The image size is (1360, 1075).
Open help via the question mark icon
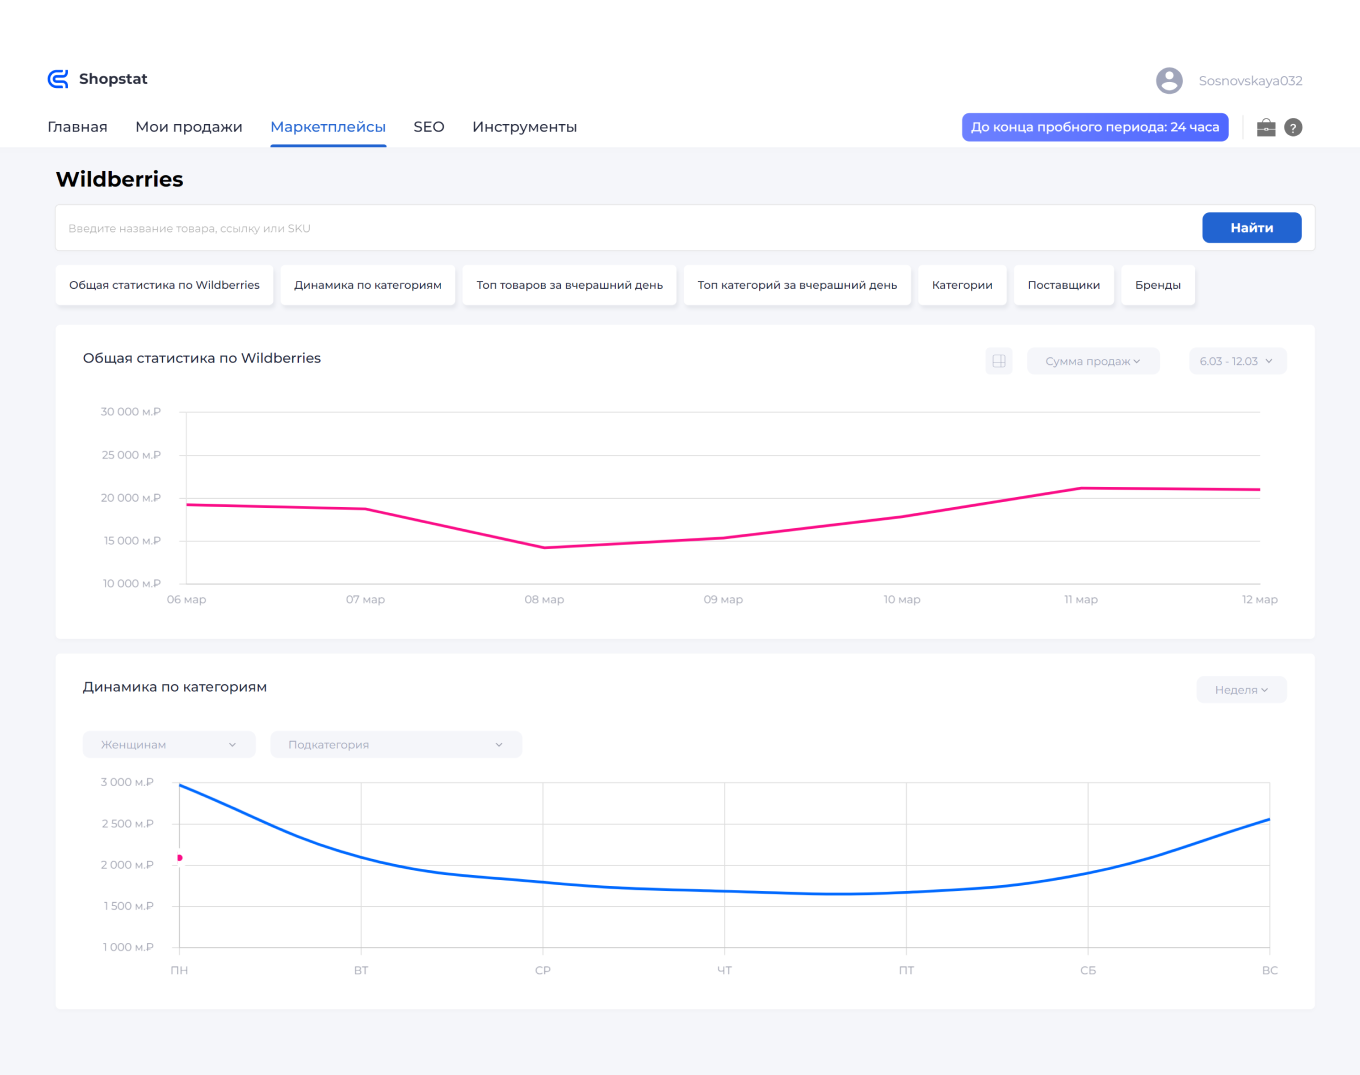[x=1293, y=127]
